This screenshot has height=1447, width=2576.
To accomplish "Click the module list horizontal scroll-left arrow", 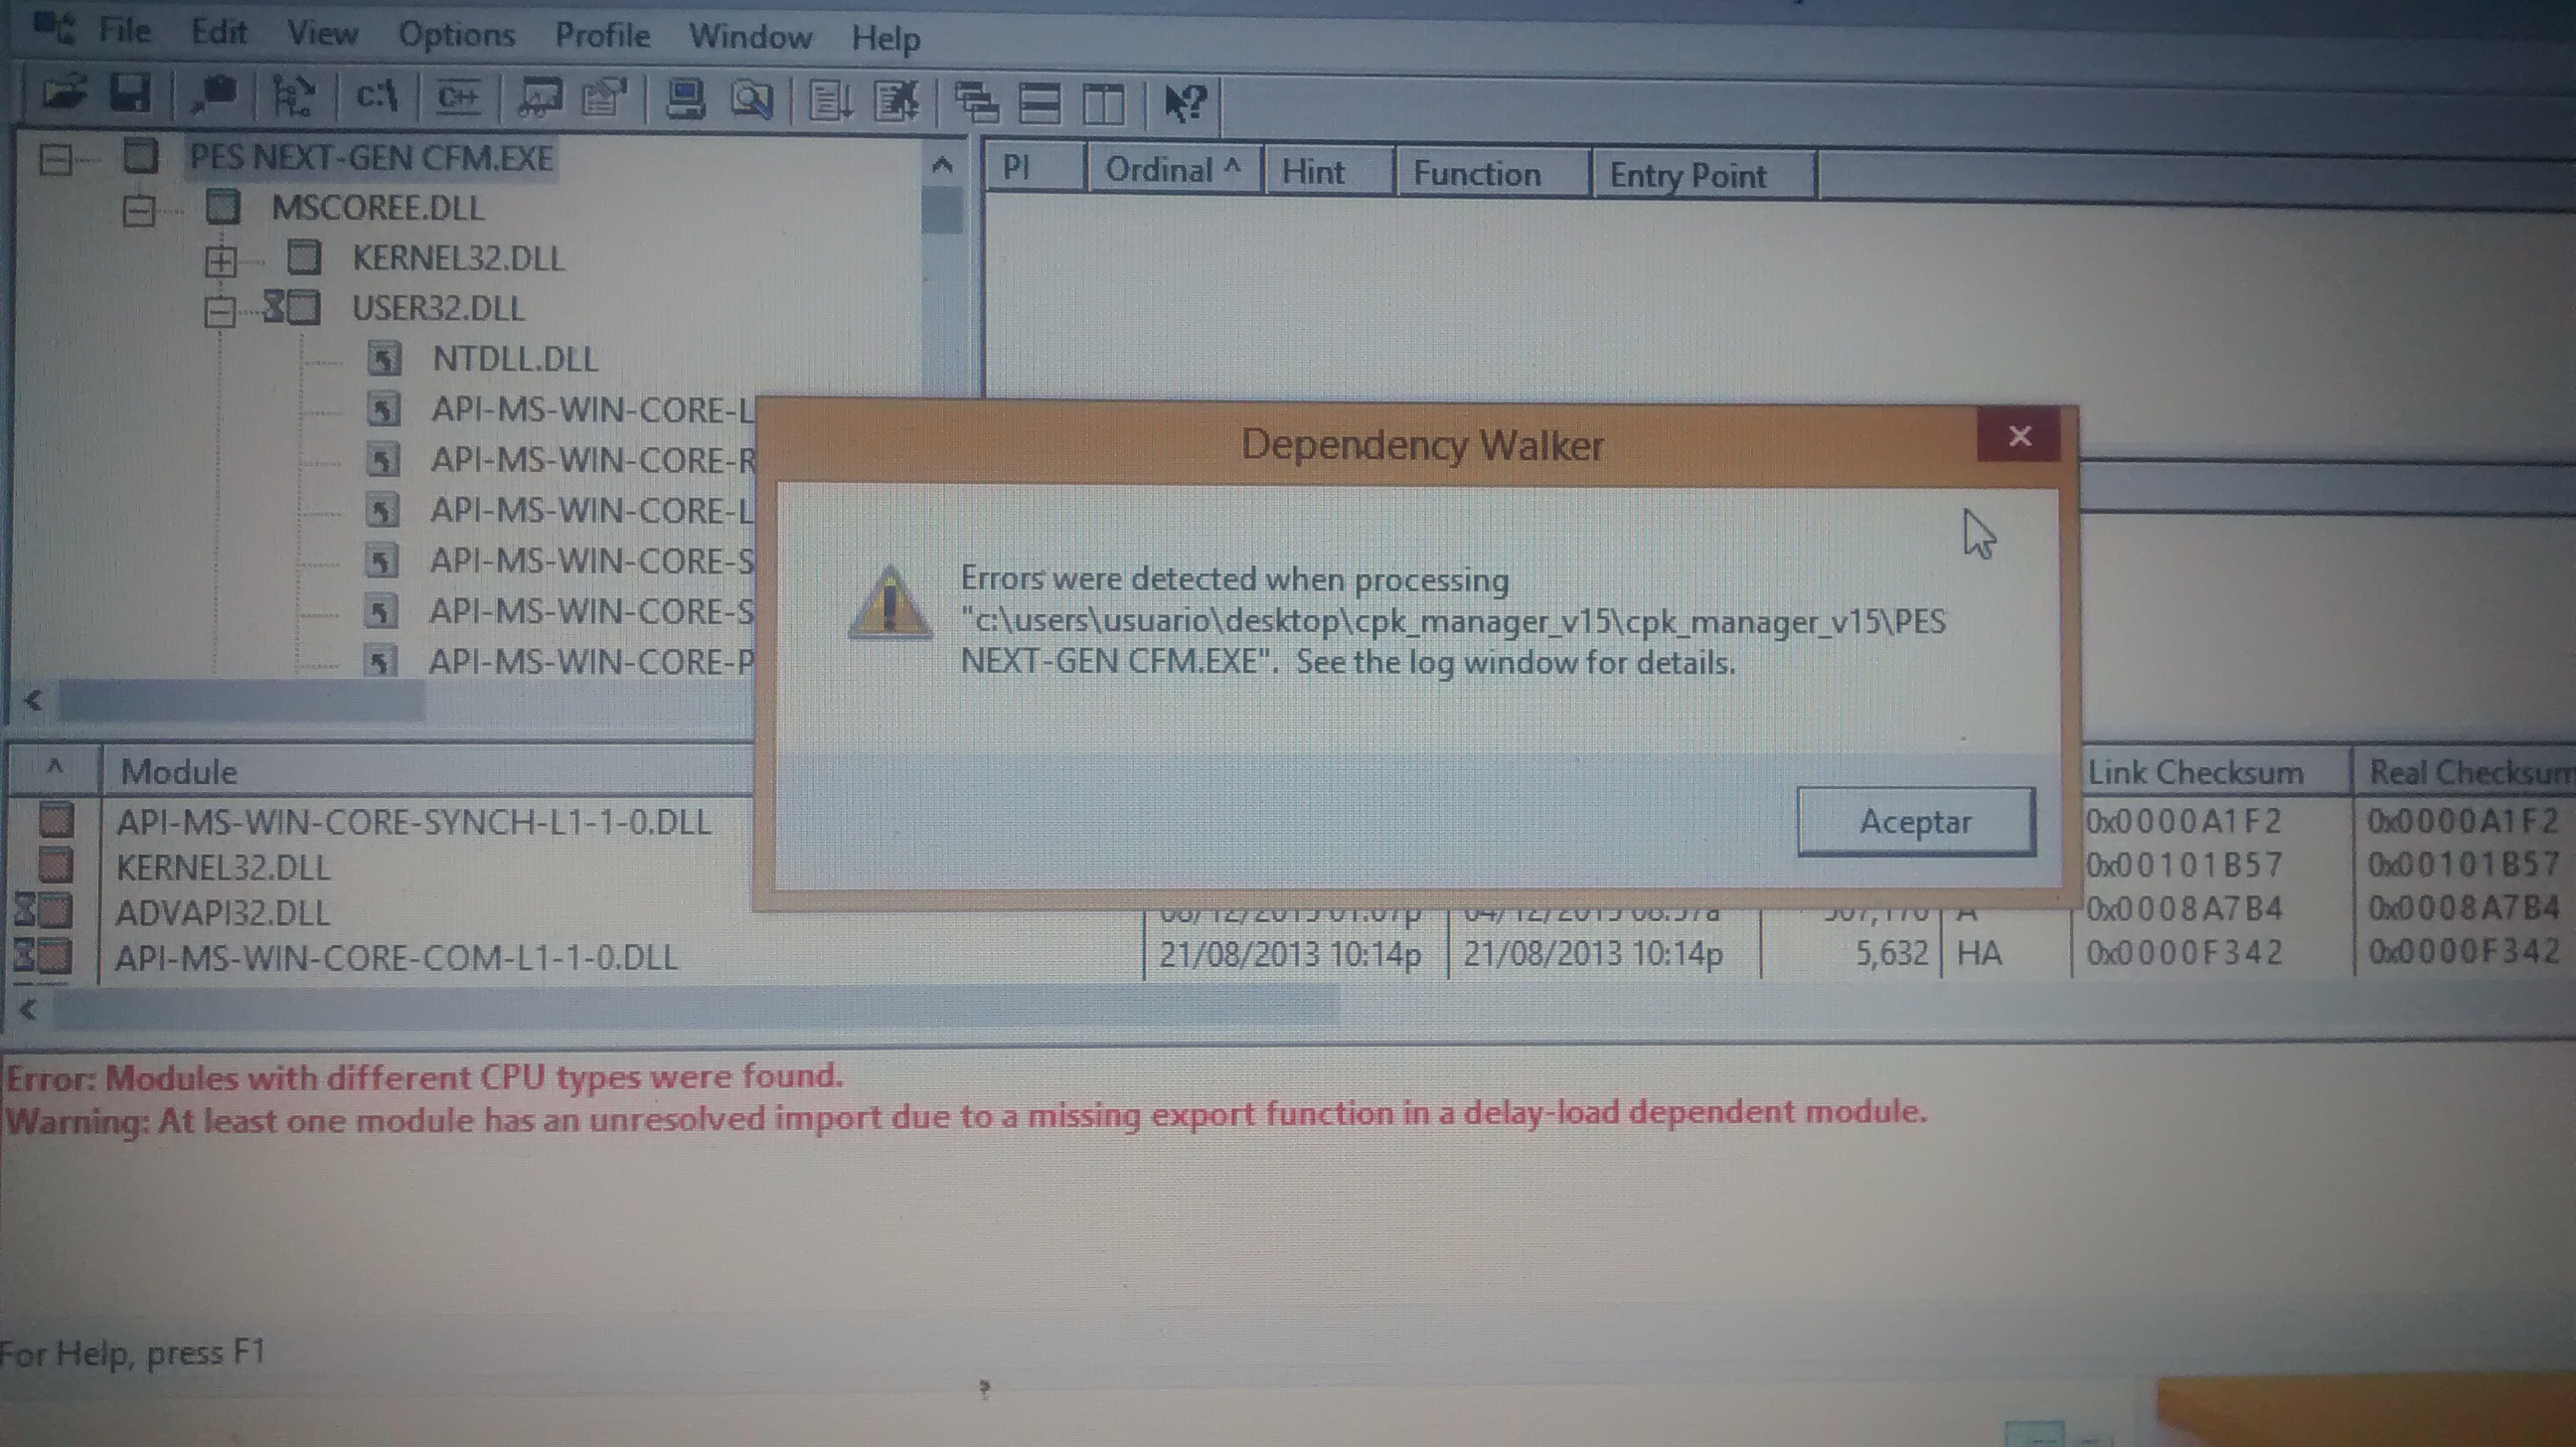I will pyautogui.click(x=28, y=1009).
